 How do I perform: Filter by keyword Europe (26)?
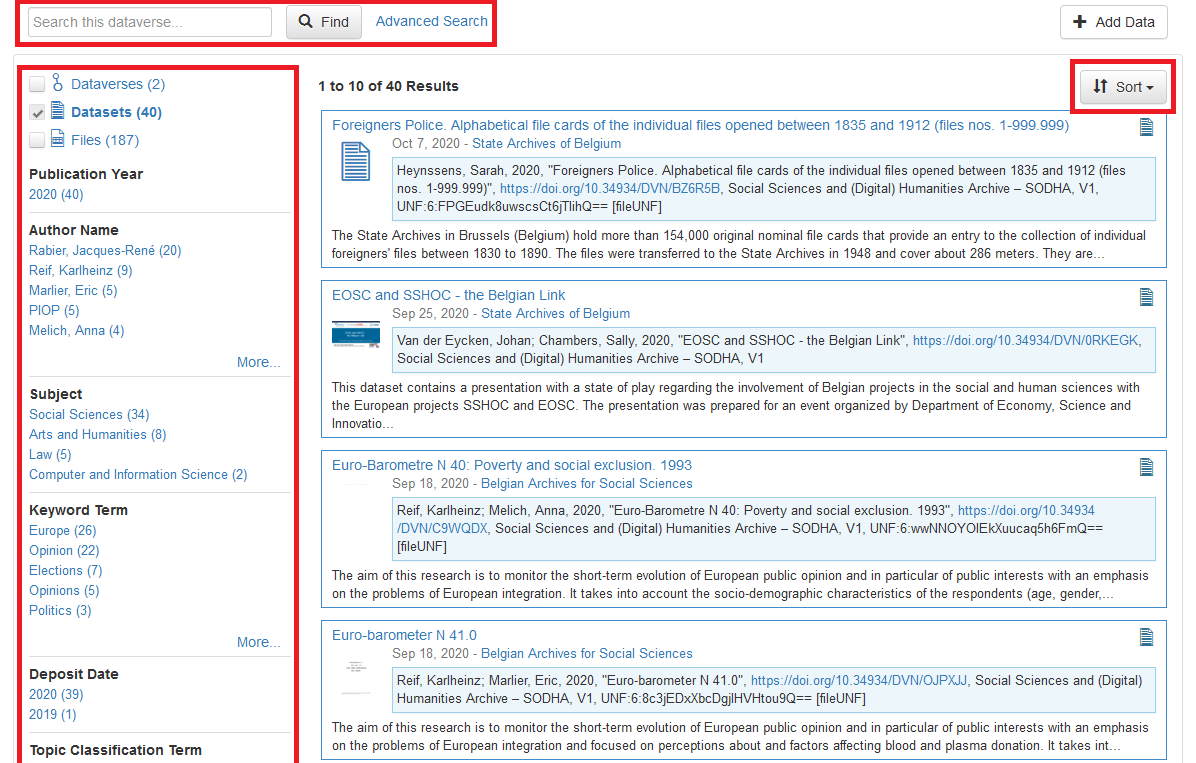[x=63, y=530]
